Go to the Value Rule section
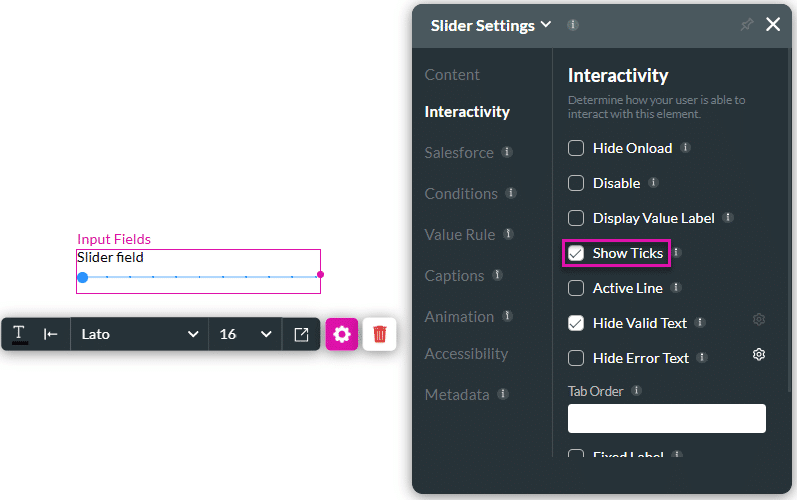This screenshot has height=500, width=797. click(x=459, y=234)
